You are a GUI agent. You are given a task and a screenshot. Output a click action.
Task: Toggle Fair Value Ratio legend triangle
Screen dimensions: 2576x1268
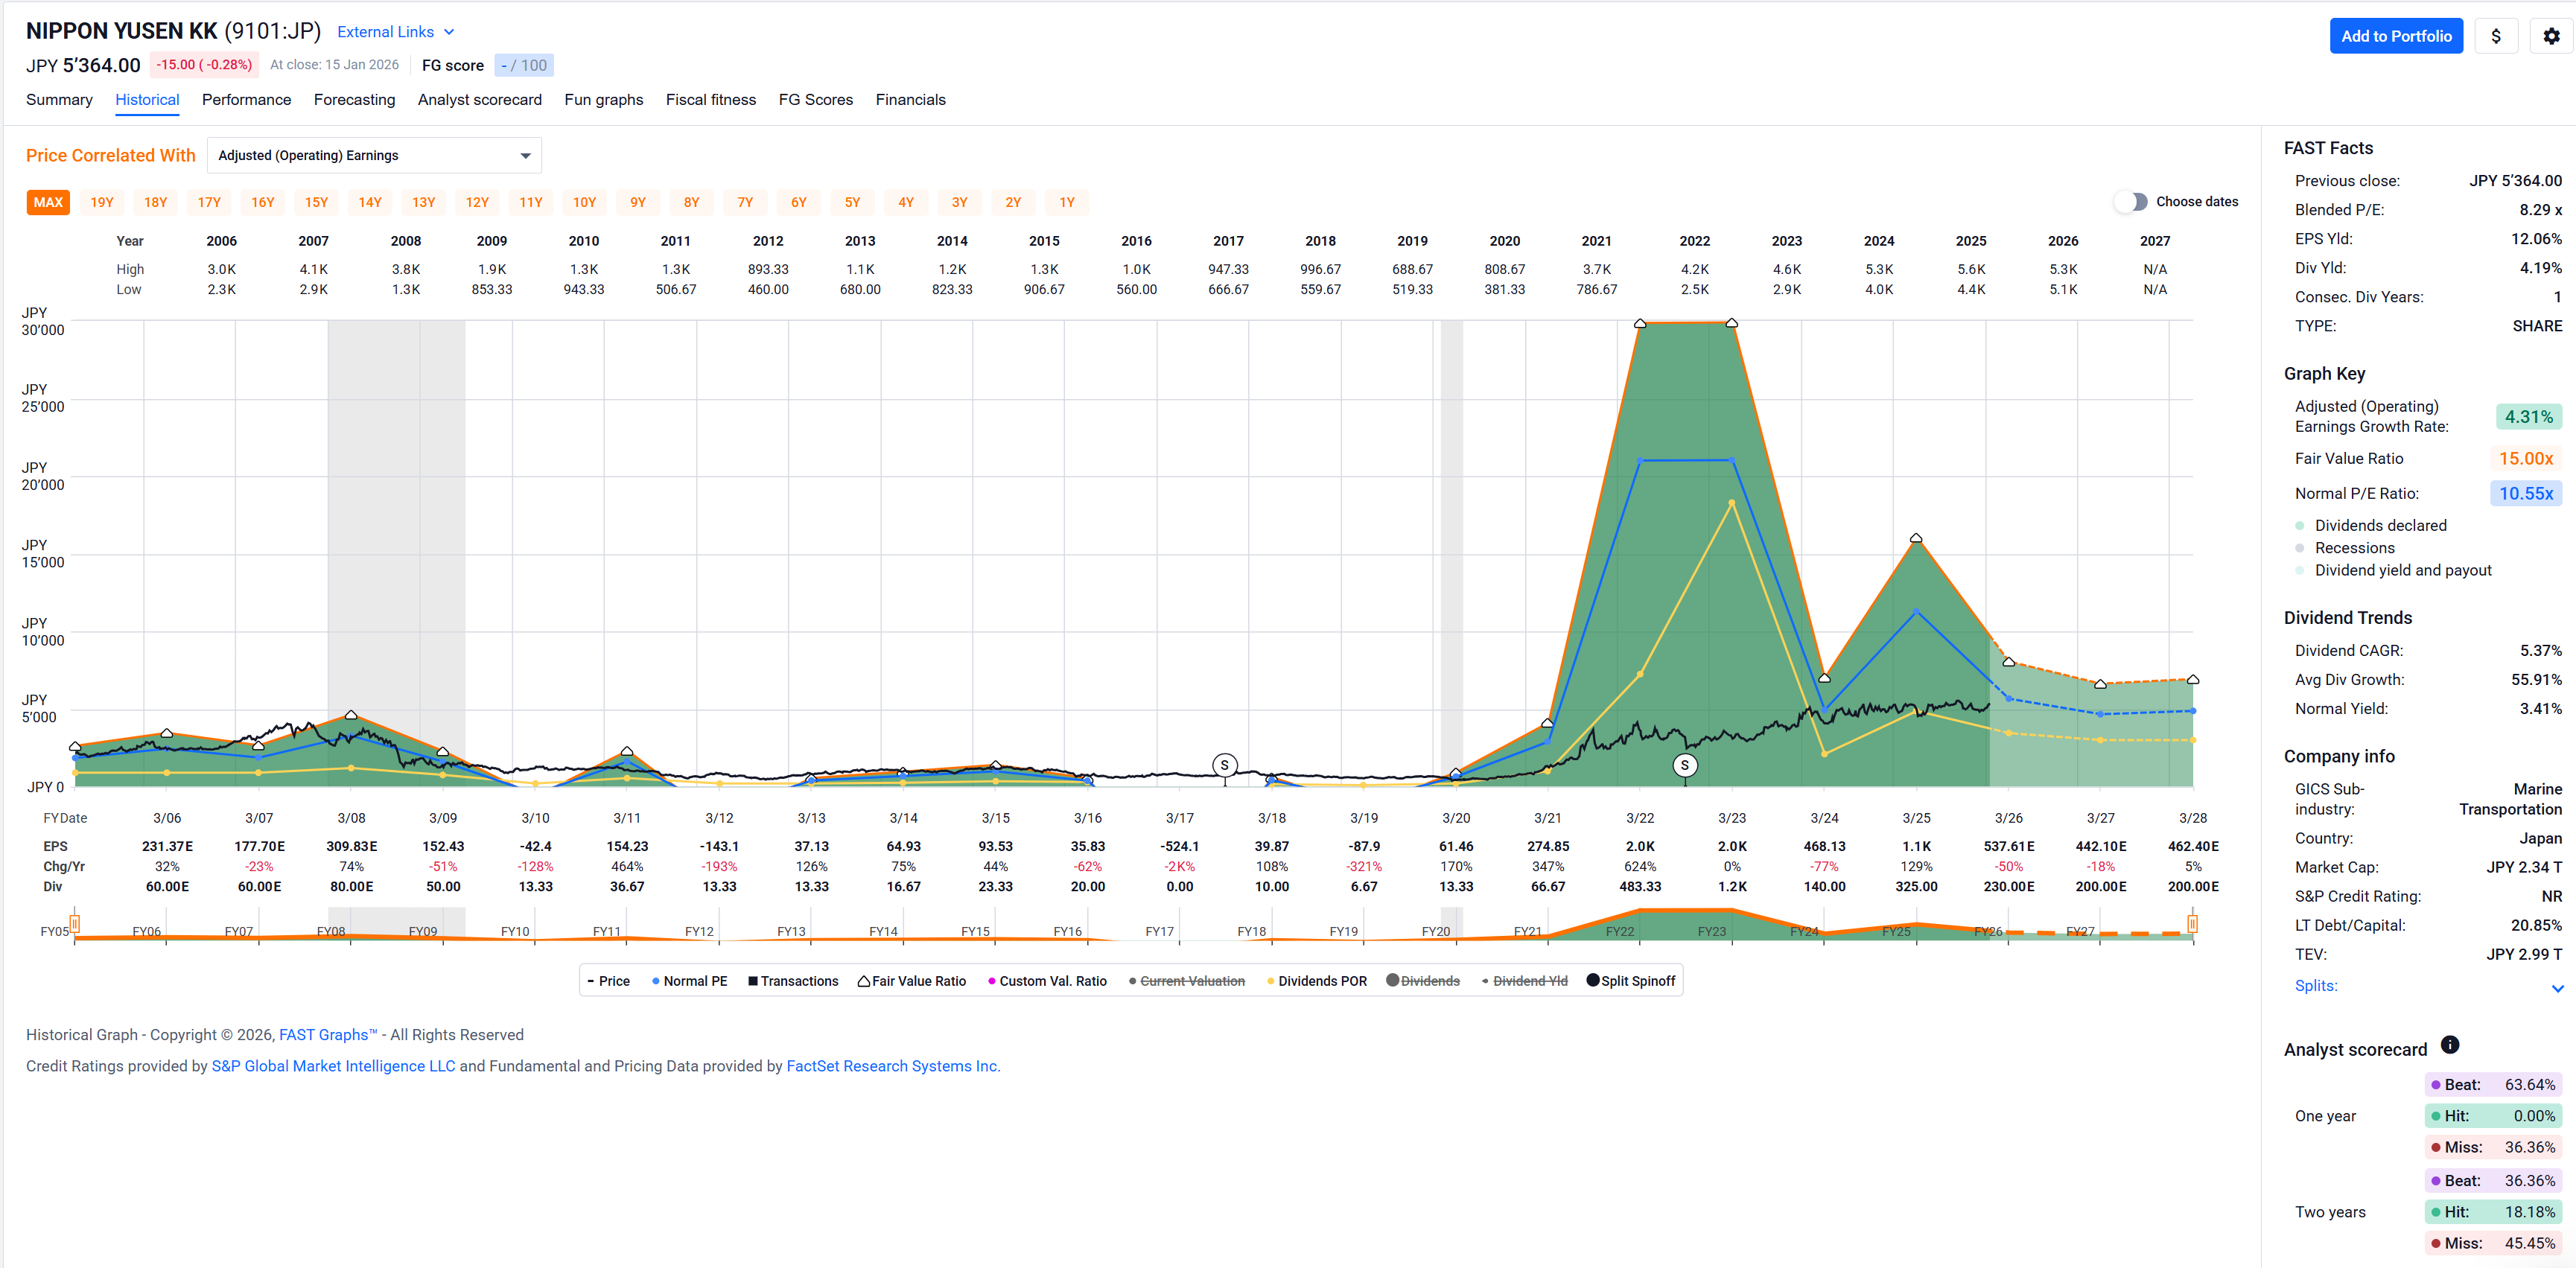[863, 981]
